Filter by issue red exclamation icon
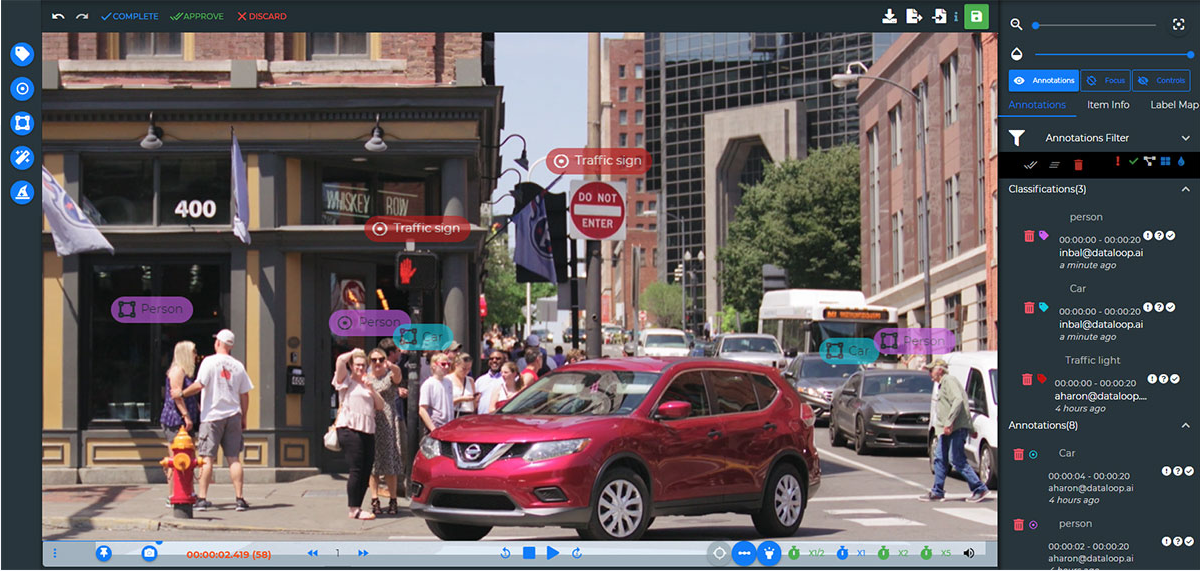Screen dimensions: 1200x571 [1117, 161]
